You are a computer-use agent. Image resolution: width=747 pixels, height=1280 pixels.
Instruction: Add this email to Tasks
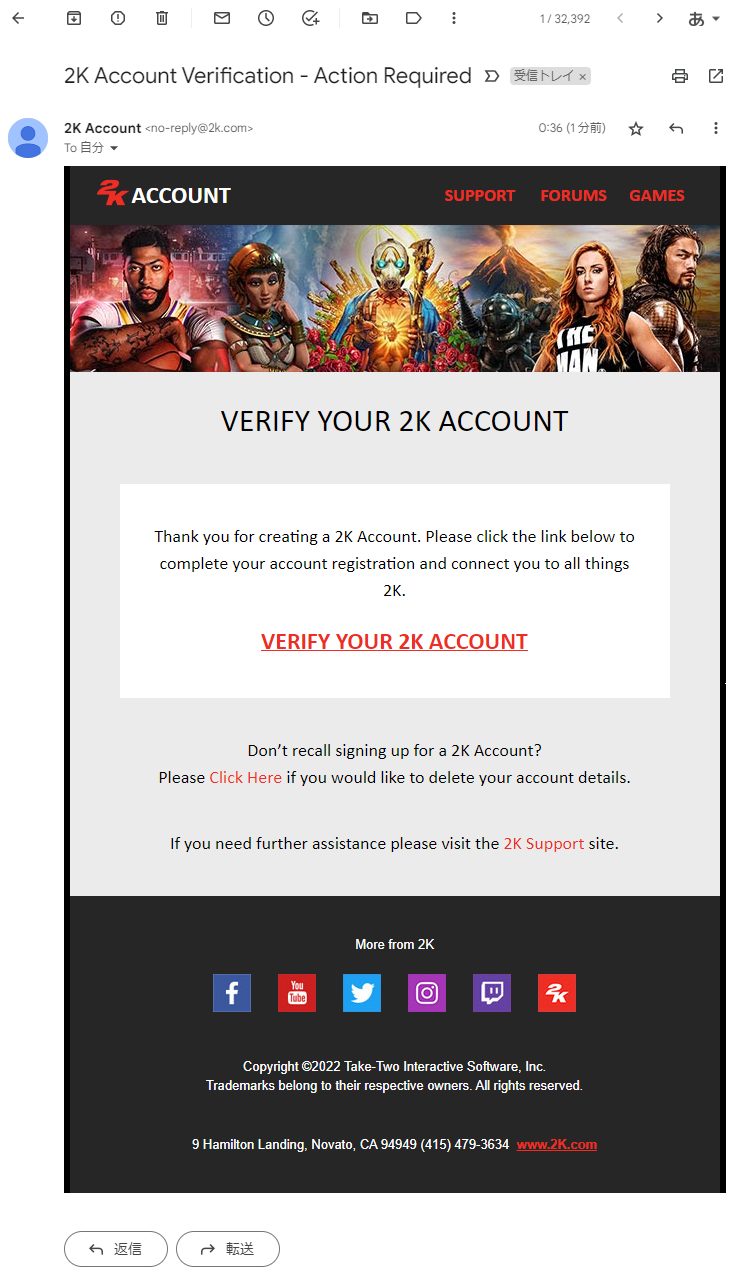(310, 18)
